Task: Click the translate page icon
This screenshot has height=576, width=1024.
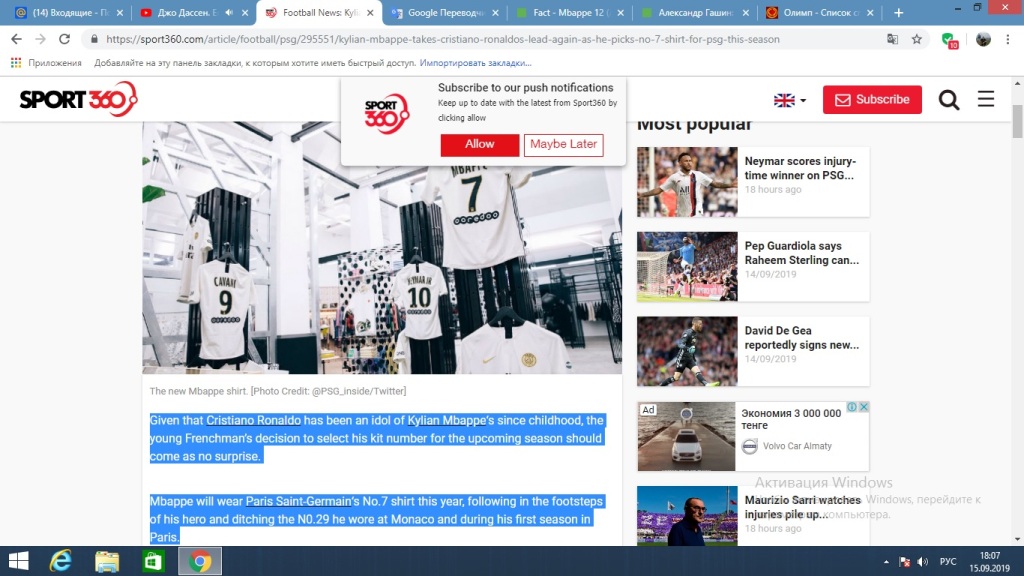Action: (x=892, y=39)
